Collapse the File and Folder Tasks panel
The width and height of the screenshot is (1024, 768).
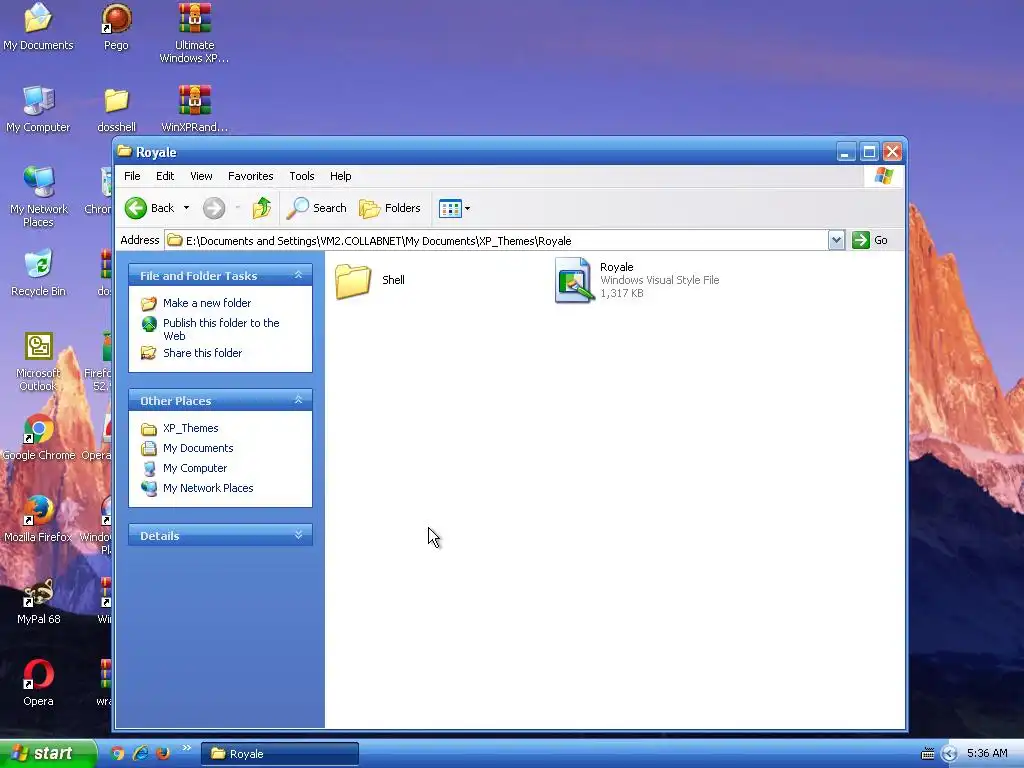[x=298, y=275]
